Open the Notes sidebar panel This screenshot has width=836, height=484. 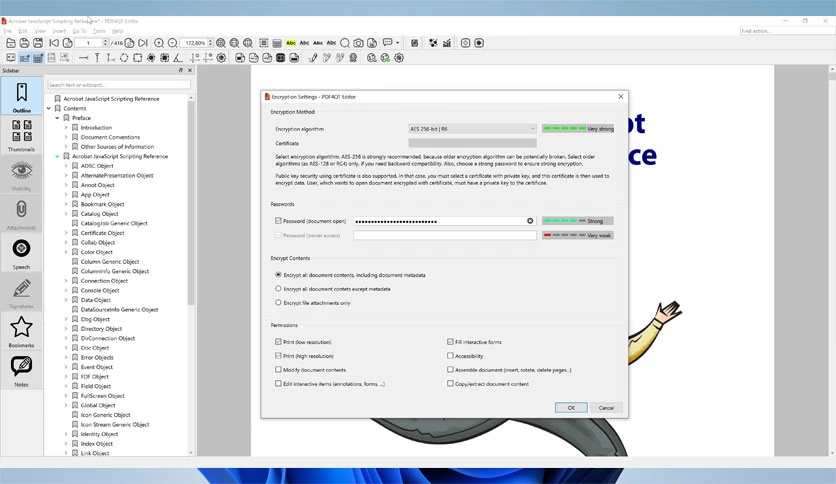pos(21,369)
